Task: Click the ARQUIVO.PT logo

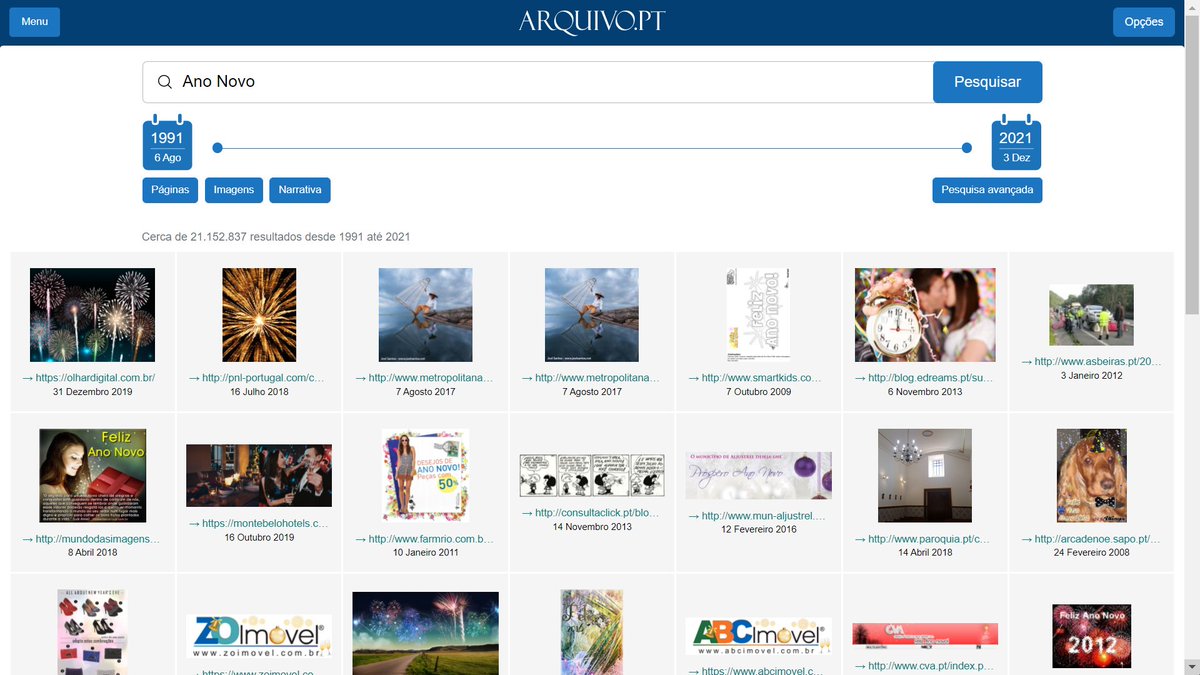Action: click(x=592, y=22)
